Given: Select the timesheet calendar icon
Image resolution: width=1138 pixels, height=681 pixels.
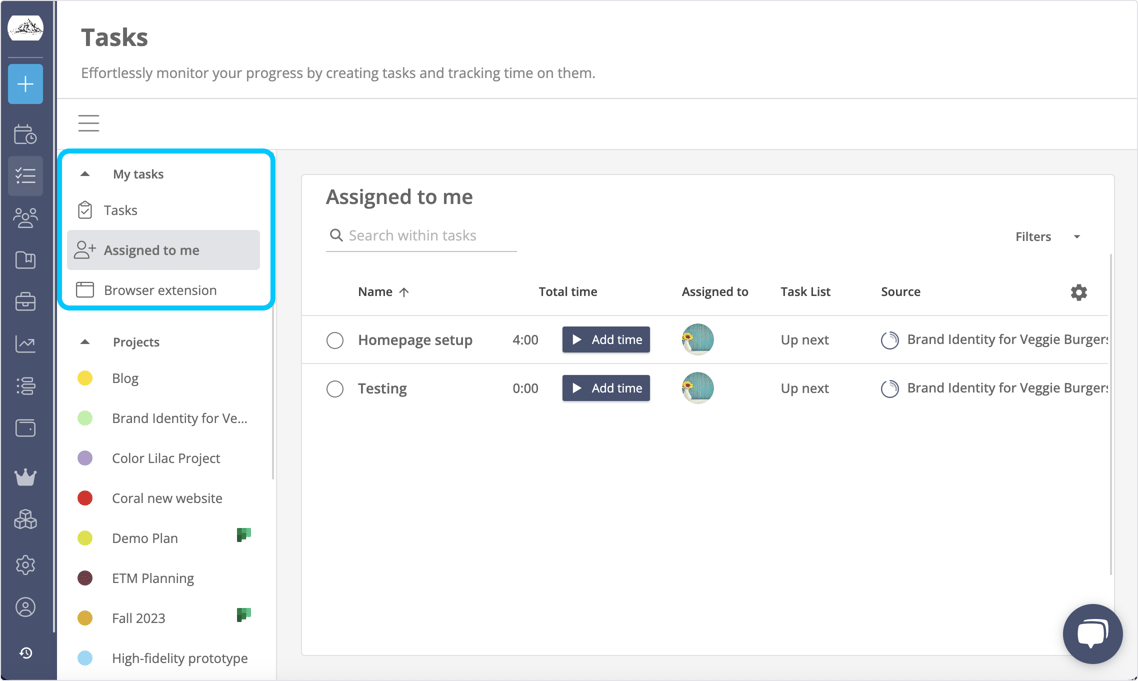Looking at the screenshot, I should tap(25, 134).
